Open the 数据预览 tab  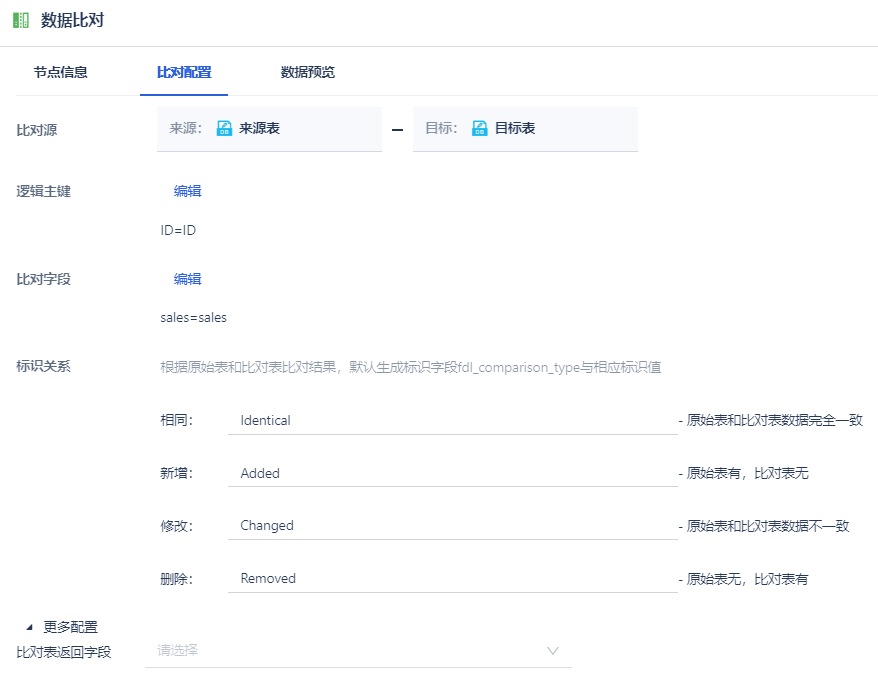pos(307,72)
